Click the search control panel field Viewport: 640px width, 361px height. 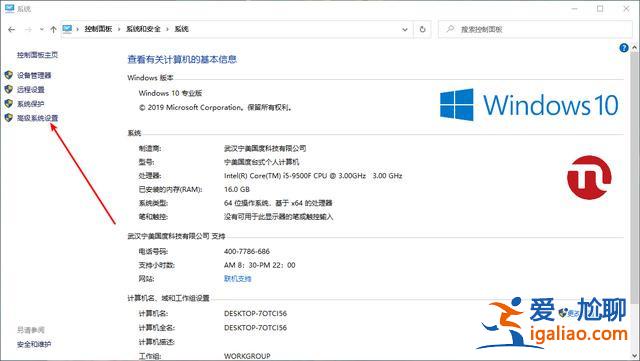(x=535, y=29)
